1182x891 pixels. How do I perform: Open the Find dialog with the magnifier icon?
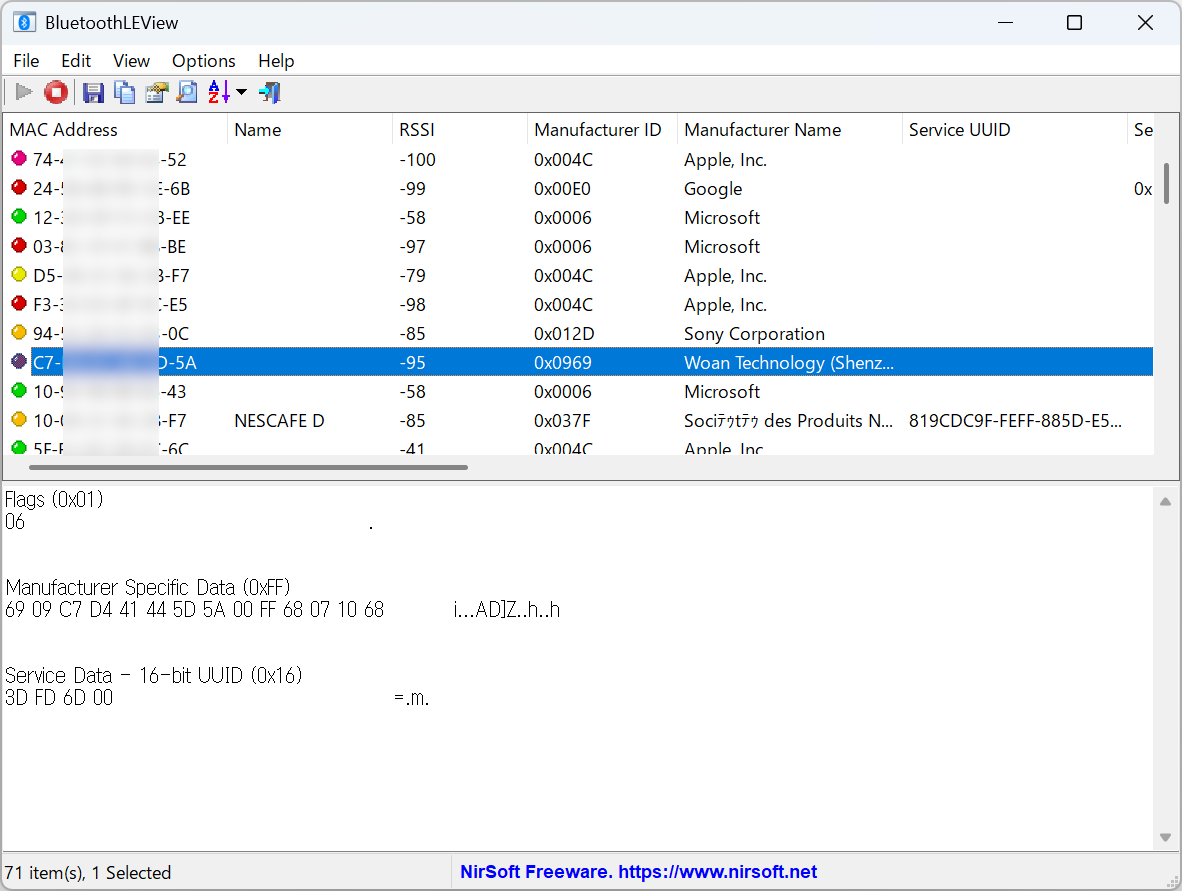188,92
